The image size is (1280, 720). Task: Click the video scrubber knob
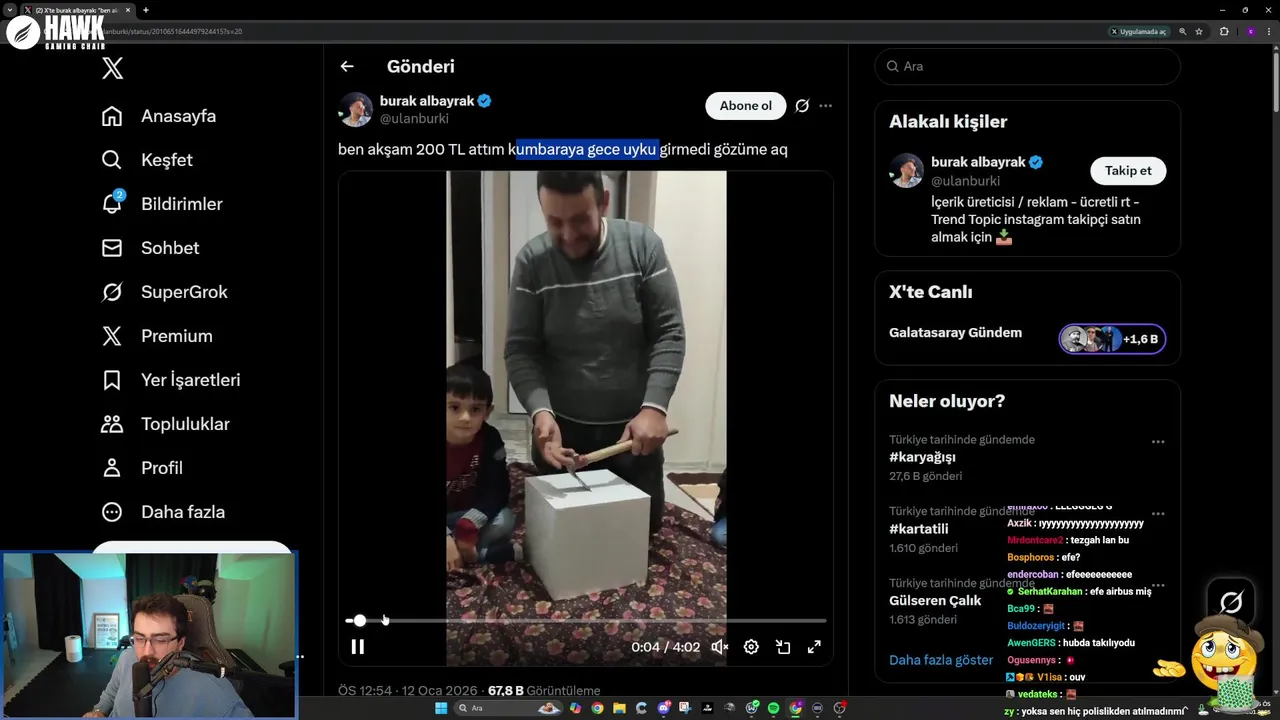pos(360,621)
